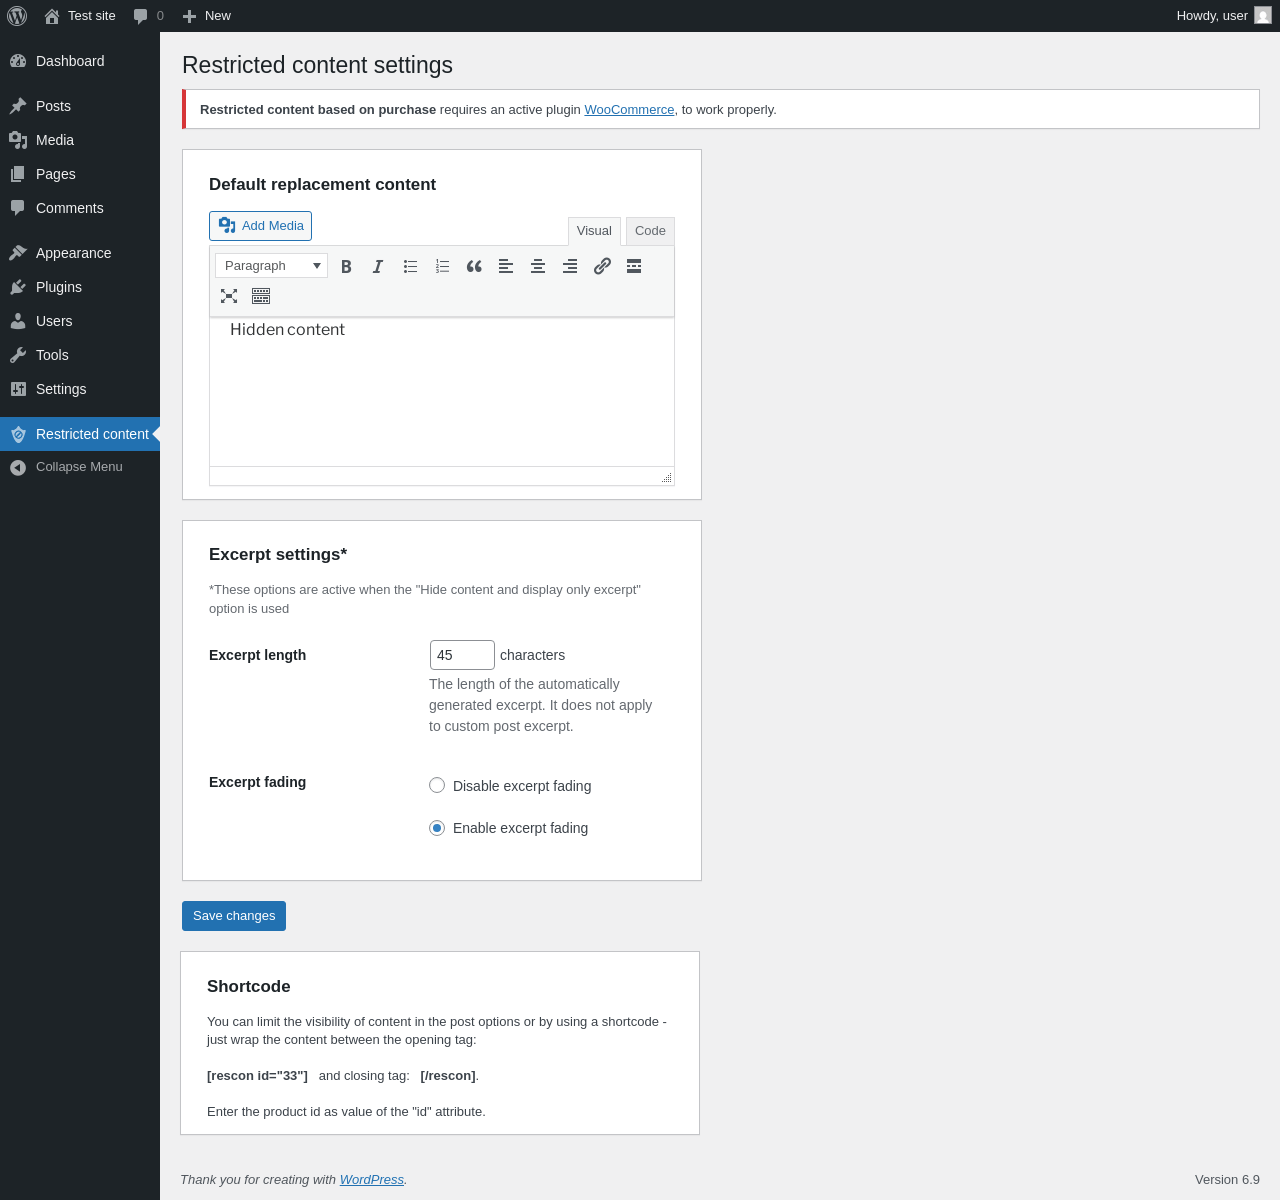Select Disable excerpt fading option

pyautogui.click(x=437, y=785)
